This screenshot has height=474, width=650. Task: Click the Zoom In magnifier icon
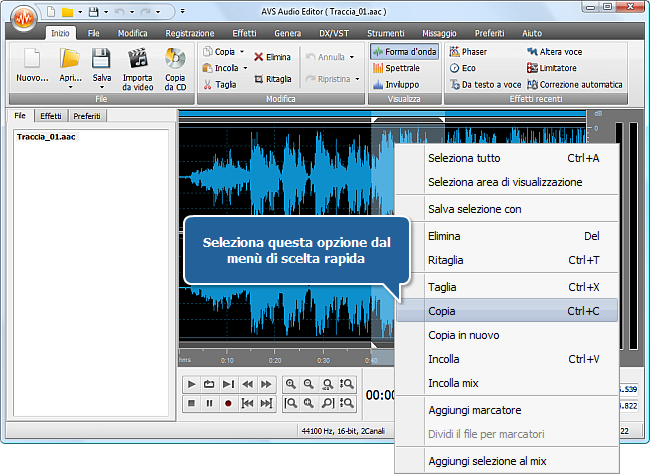(x=291, y=384)
